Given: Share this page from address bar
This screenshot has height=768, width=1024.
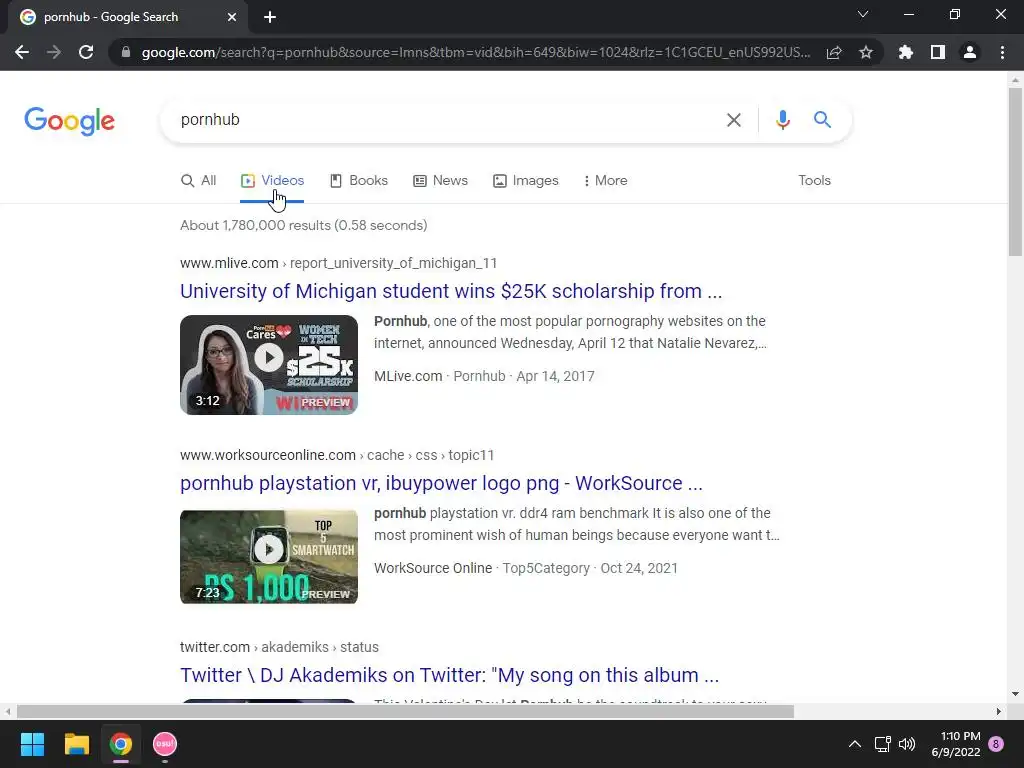Looking at the screenshot, I should [x=834, y=52].
